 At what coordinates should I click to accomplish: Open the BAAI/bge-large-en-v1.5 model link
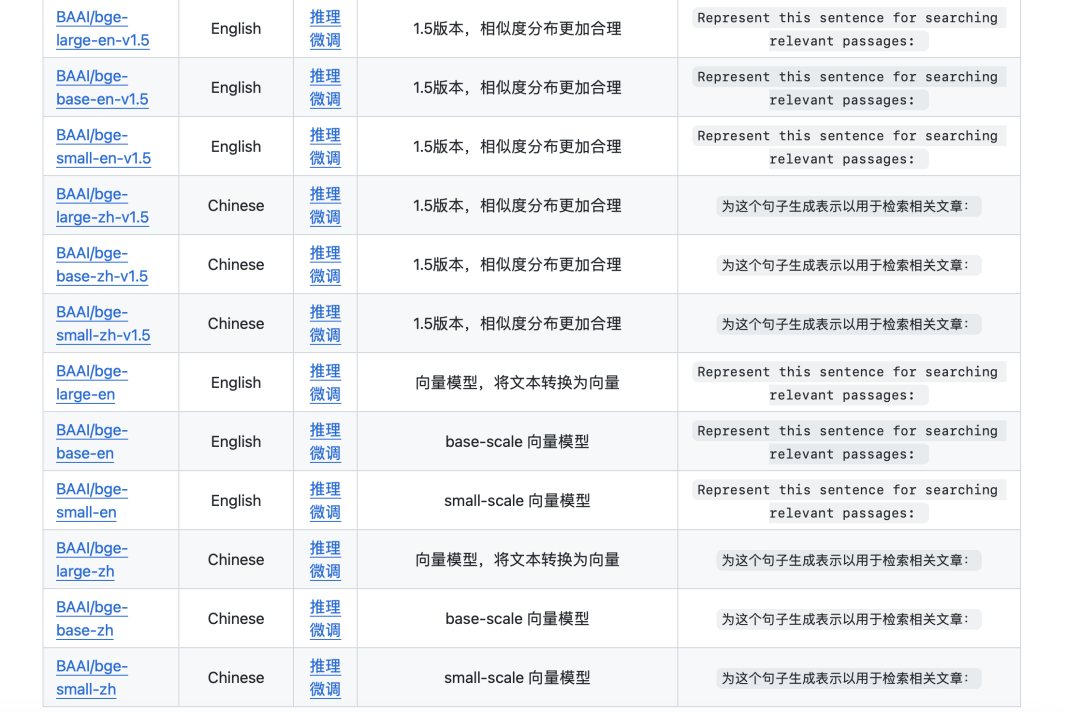[103, 29]
